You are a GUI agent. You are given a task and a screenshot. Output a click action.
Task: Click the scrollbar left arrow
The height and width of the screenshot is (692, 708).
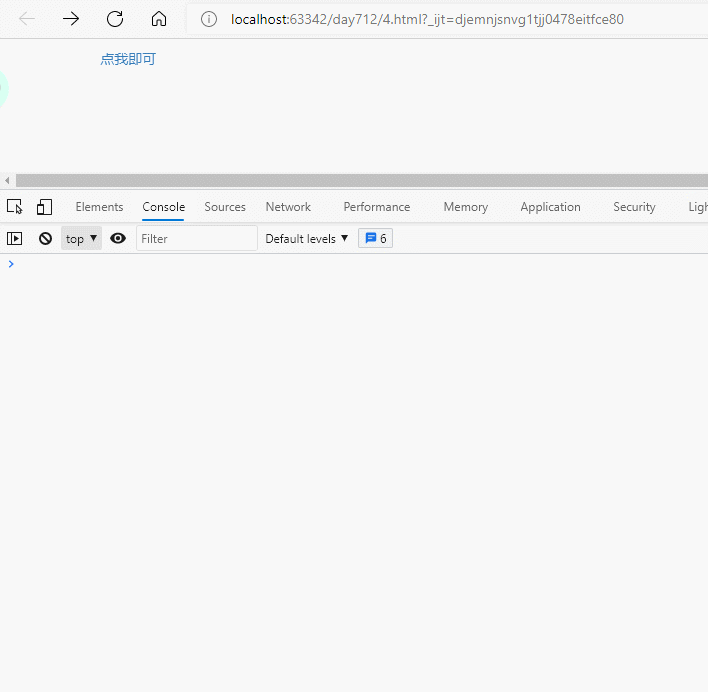coord(7,181)
